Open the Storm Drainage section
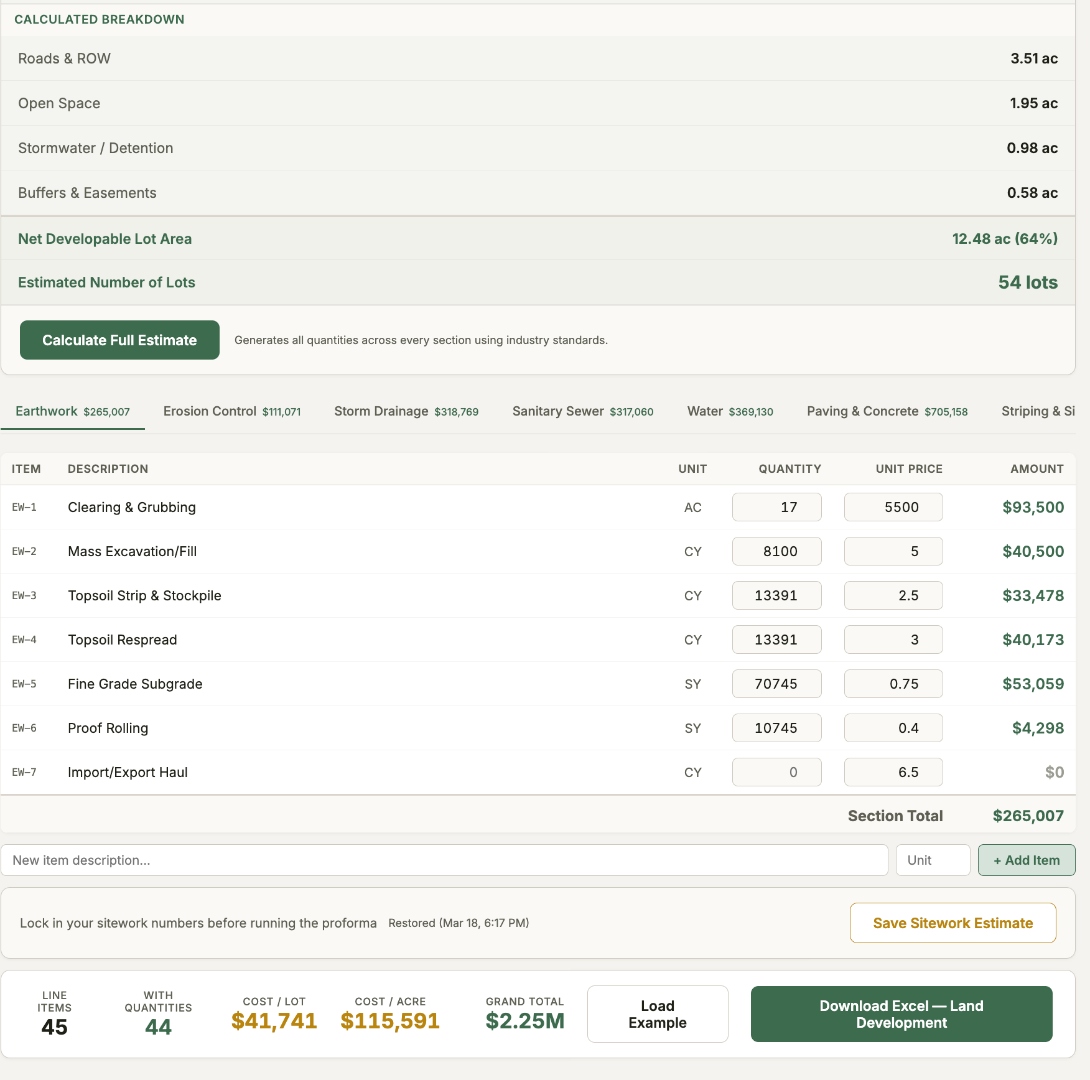This screenshot has height=1080, width=1090. 406,410
